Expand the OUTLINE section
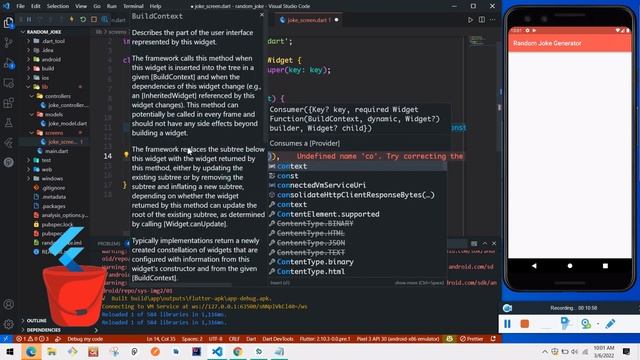640x360 pixels. tap(36, 321)
